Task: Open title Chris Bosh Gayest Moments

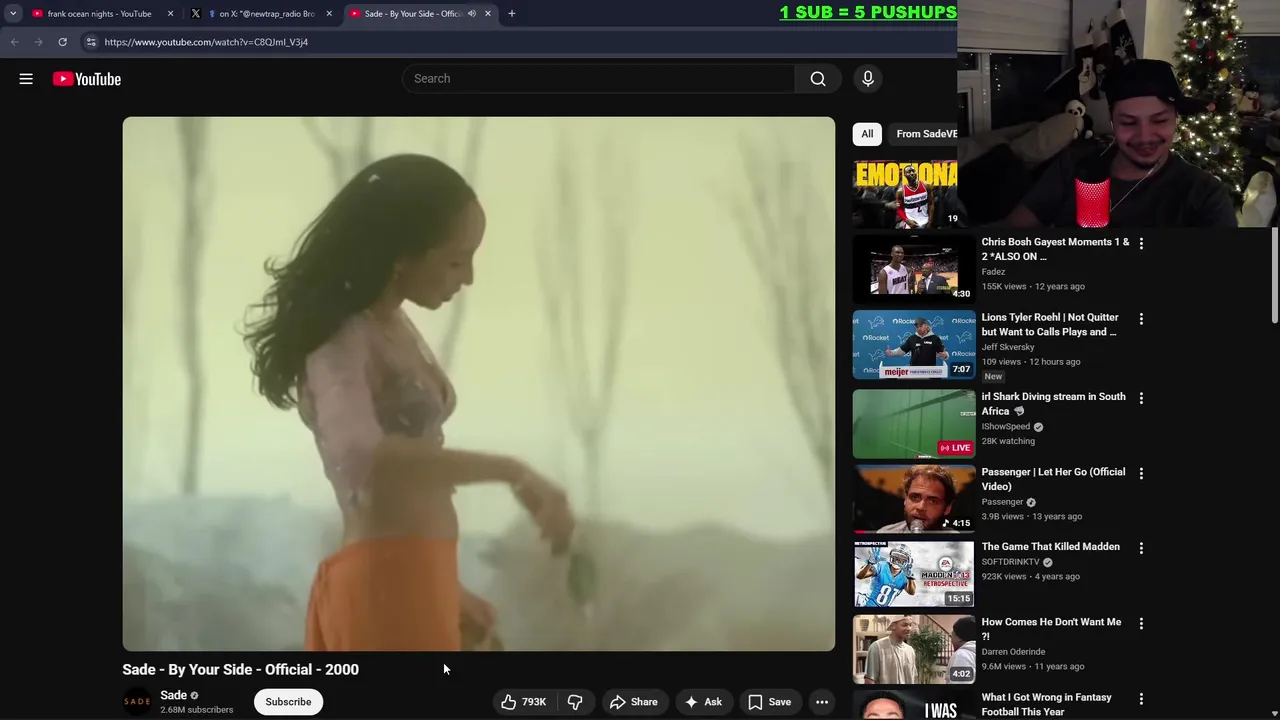Action: [x=1055, y=249]
